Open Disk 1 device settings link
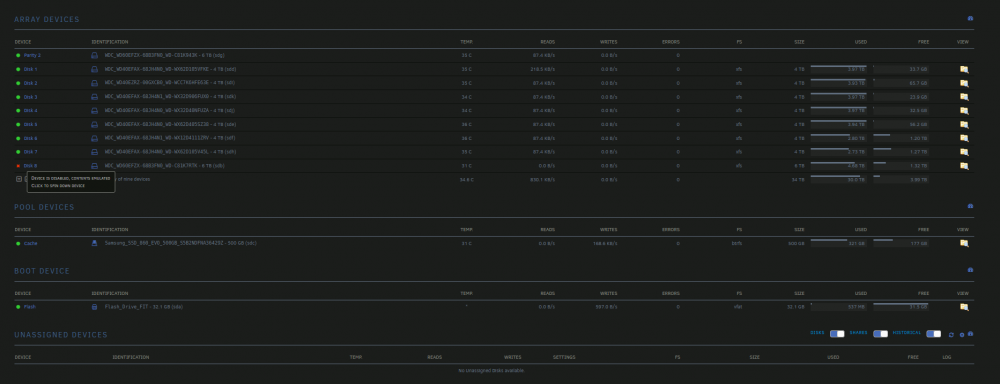 coord(31,69)
